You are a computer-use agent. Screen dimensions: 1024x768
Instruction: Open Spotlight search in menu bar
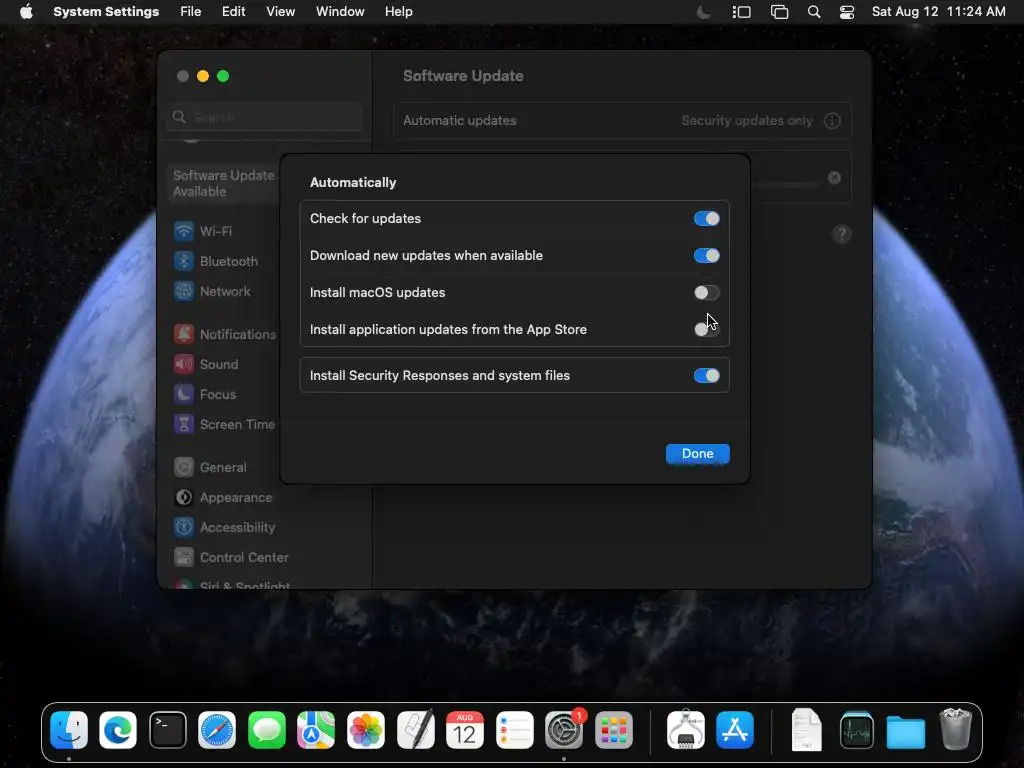click(814, 12)
